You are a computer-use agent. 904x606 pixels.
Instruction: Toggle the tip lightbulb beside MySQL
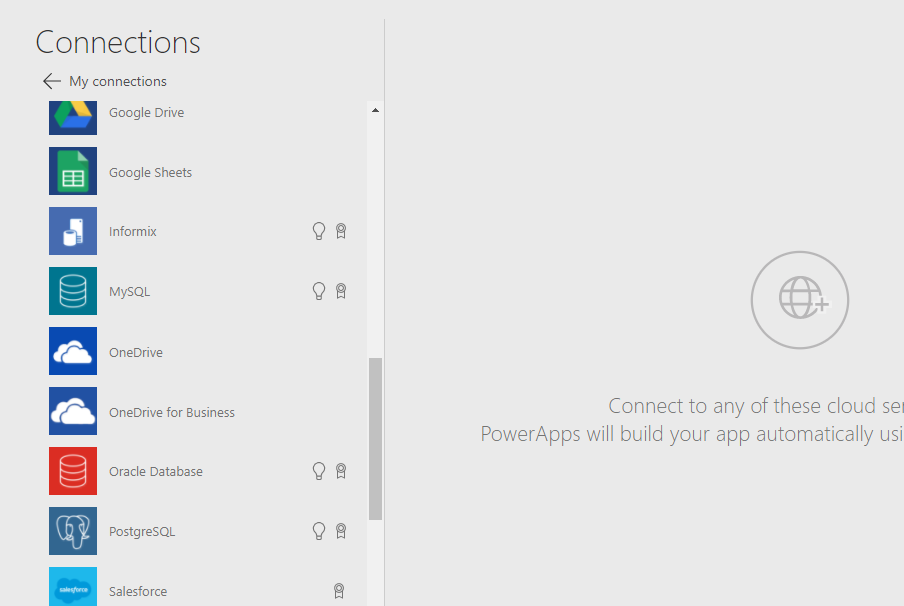[x=318, y=291]
